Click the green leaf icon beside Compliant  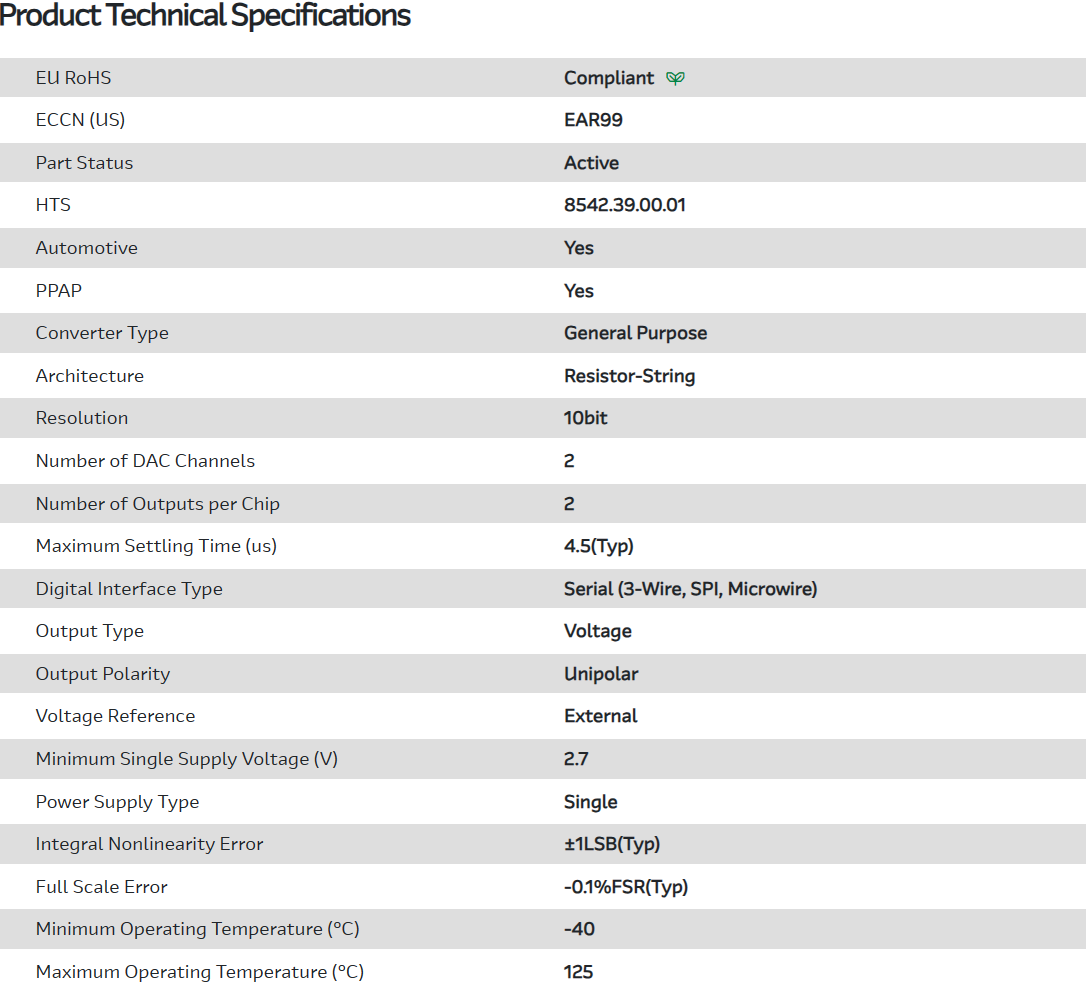(x=676, y=78)
